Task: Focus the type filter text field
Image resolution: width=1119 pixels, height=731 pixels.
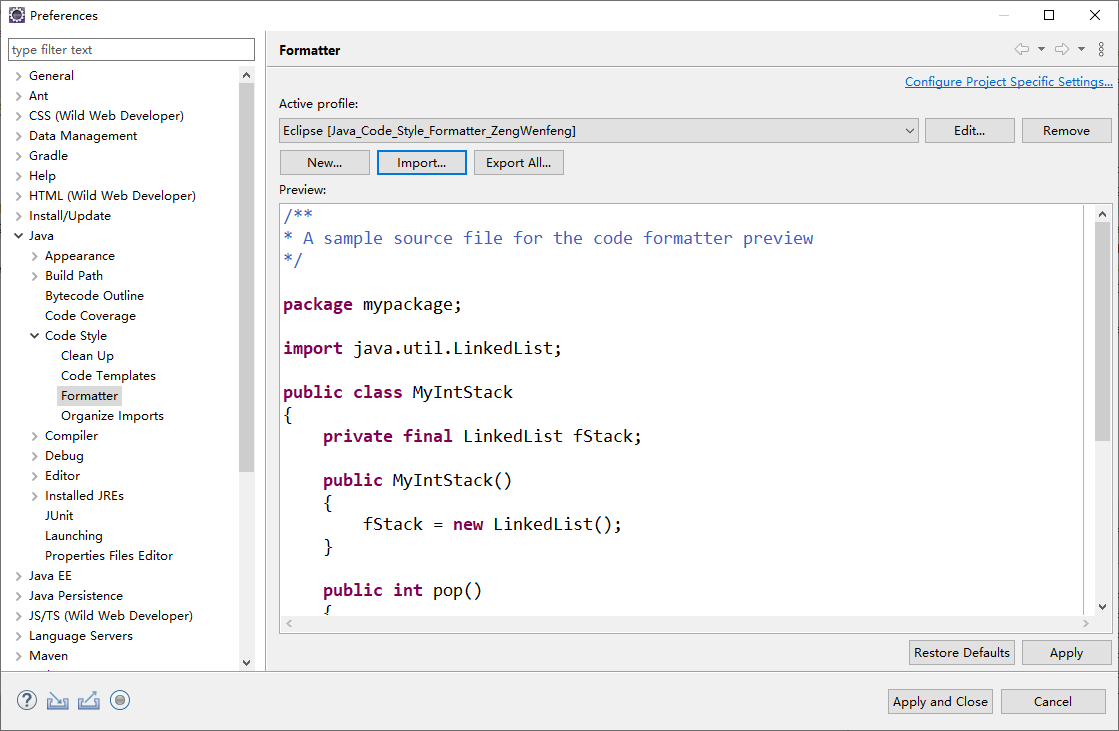Action: click(131, 49)
